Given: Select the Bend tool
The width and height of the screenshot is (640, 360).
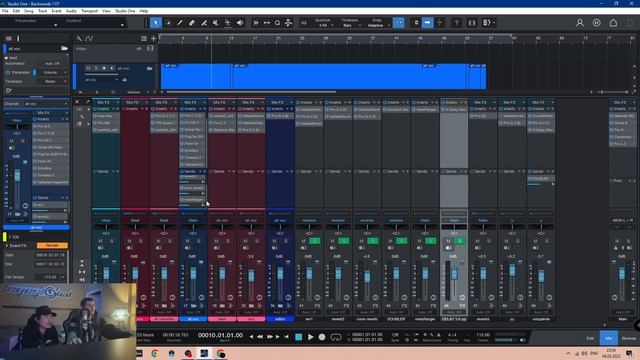Looking at the screenshot, I should pyautogui.click(x=228, y=23).
